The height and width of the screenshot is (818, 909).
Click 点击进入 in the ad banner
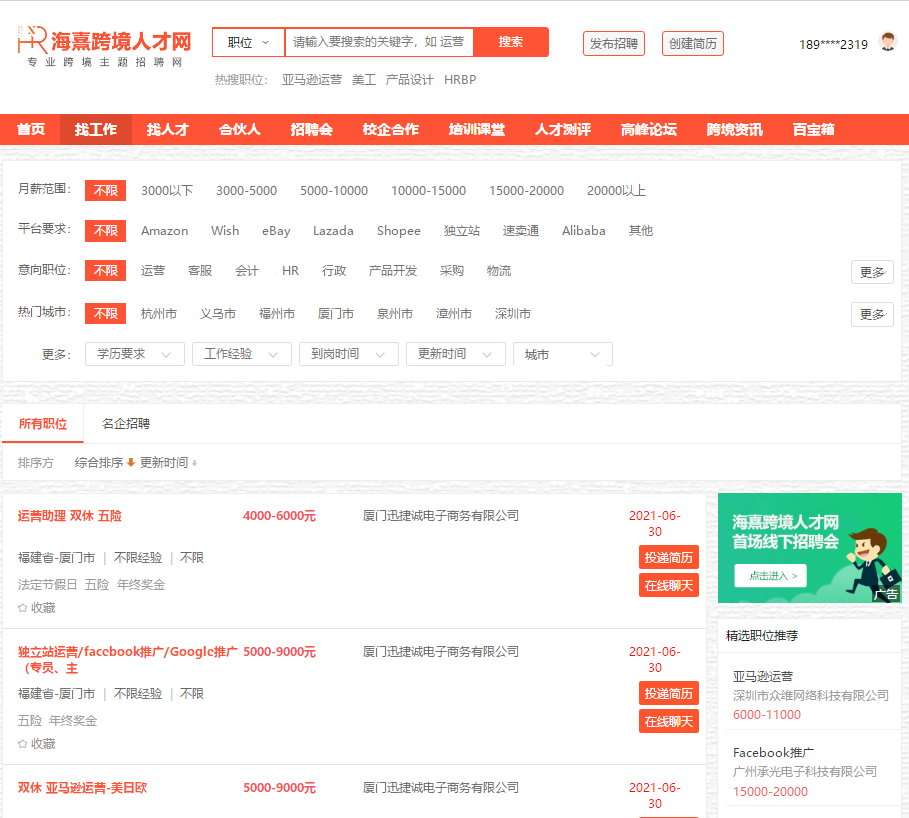pos(770,576)
